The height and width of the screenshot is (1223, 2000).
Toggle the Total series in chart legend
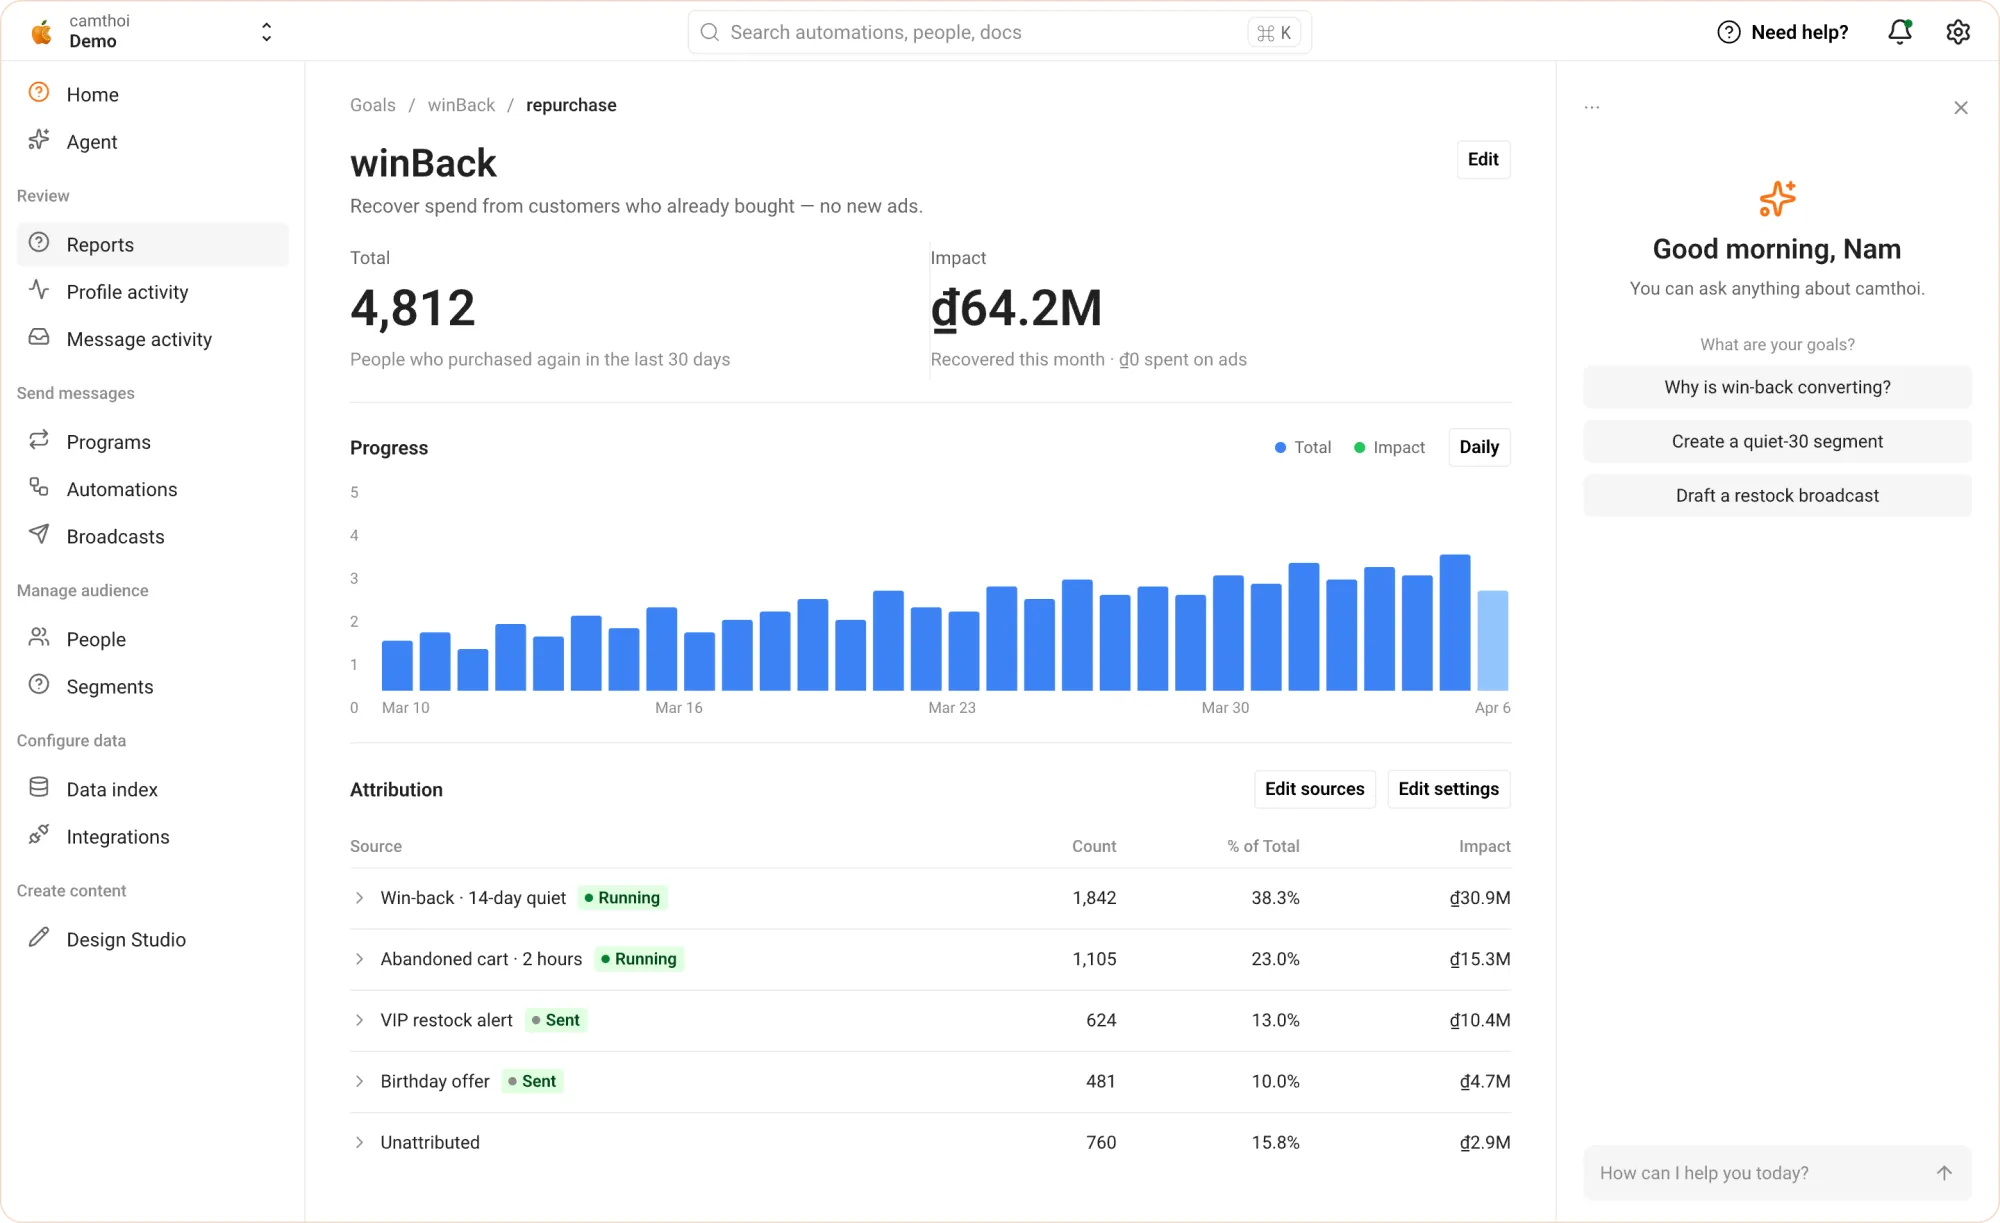coord(1303,447)
